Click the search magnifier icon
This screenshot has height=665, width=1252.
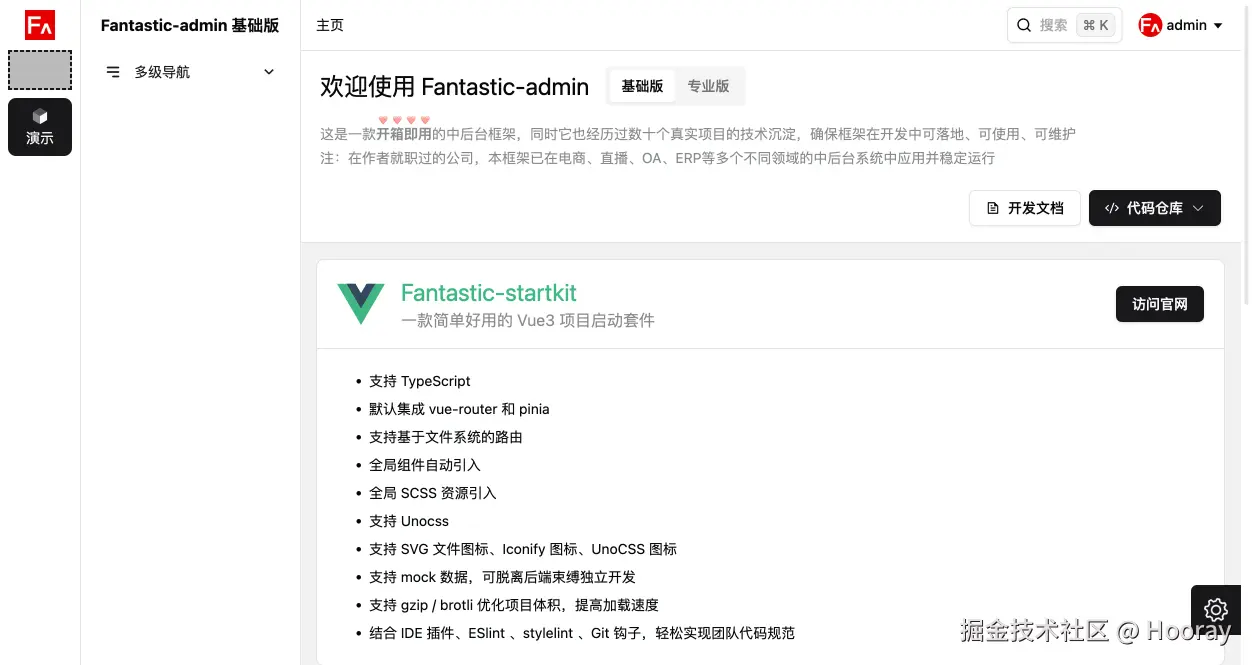pyautogui.click(x=1024, y=25)
